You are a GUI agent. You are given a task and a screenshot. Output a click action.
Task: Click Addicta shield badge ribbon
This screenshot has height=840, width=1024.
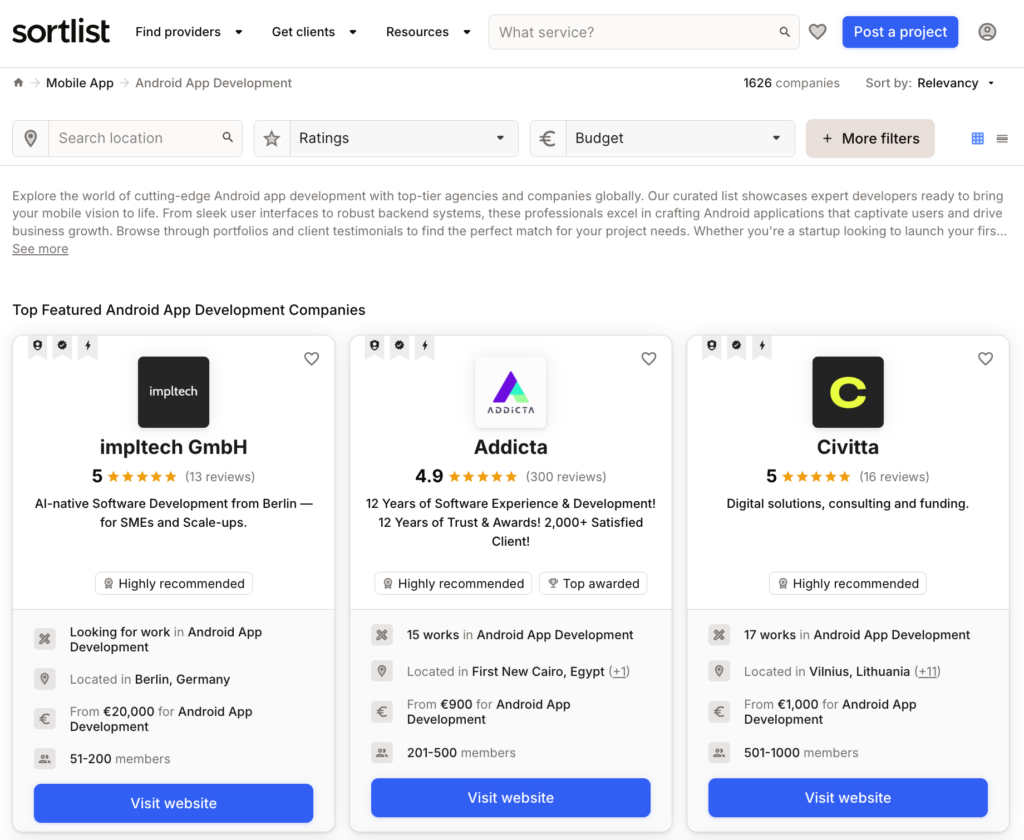coord(375,347)
